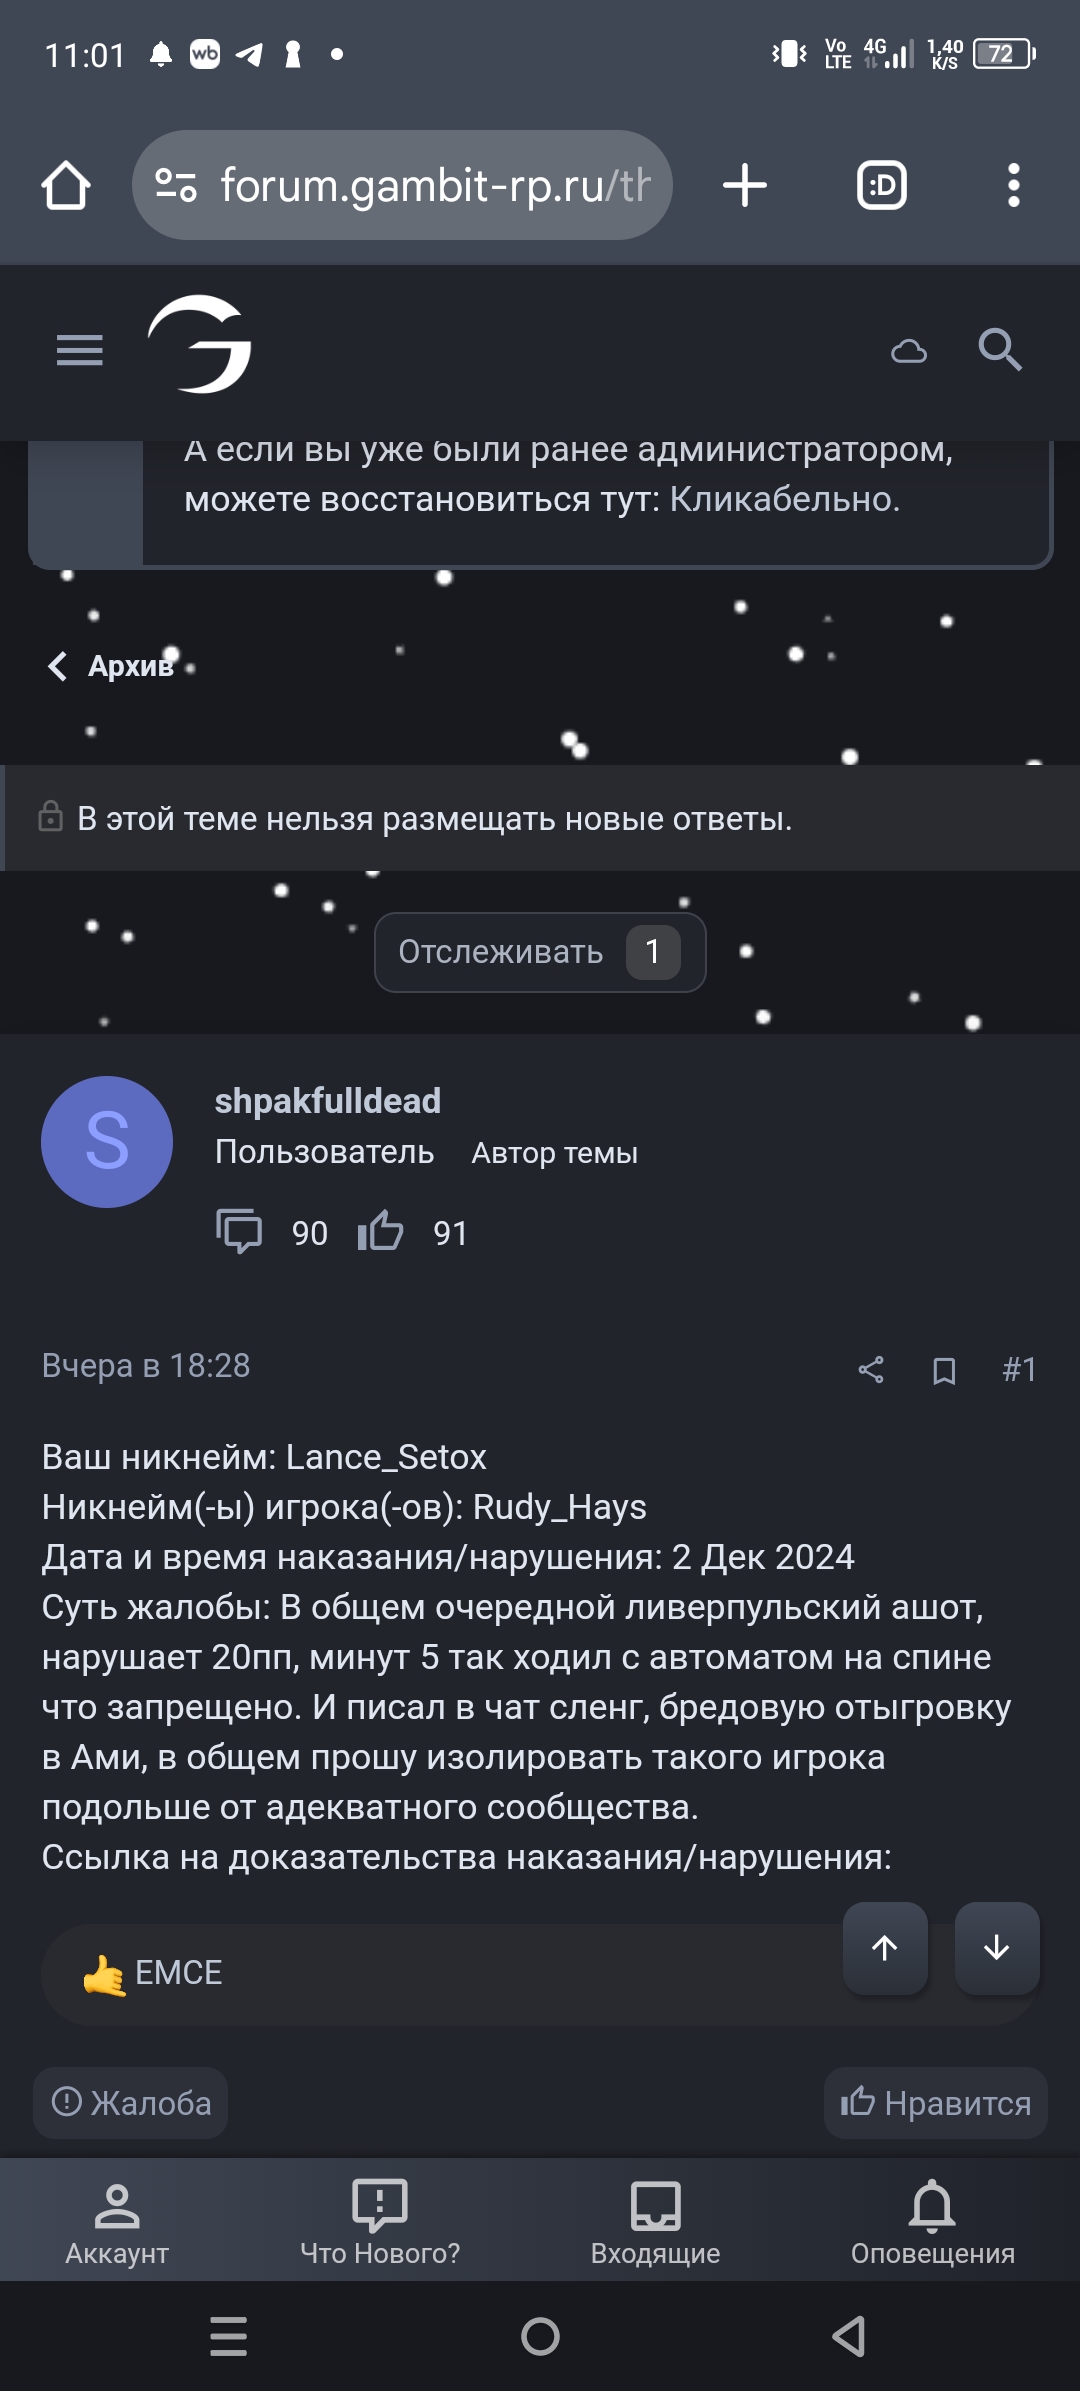Viewport: 1080px width, 2391px height.
Task: Go back to Архив section
Action: click(x=112, y=666)
